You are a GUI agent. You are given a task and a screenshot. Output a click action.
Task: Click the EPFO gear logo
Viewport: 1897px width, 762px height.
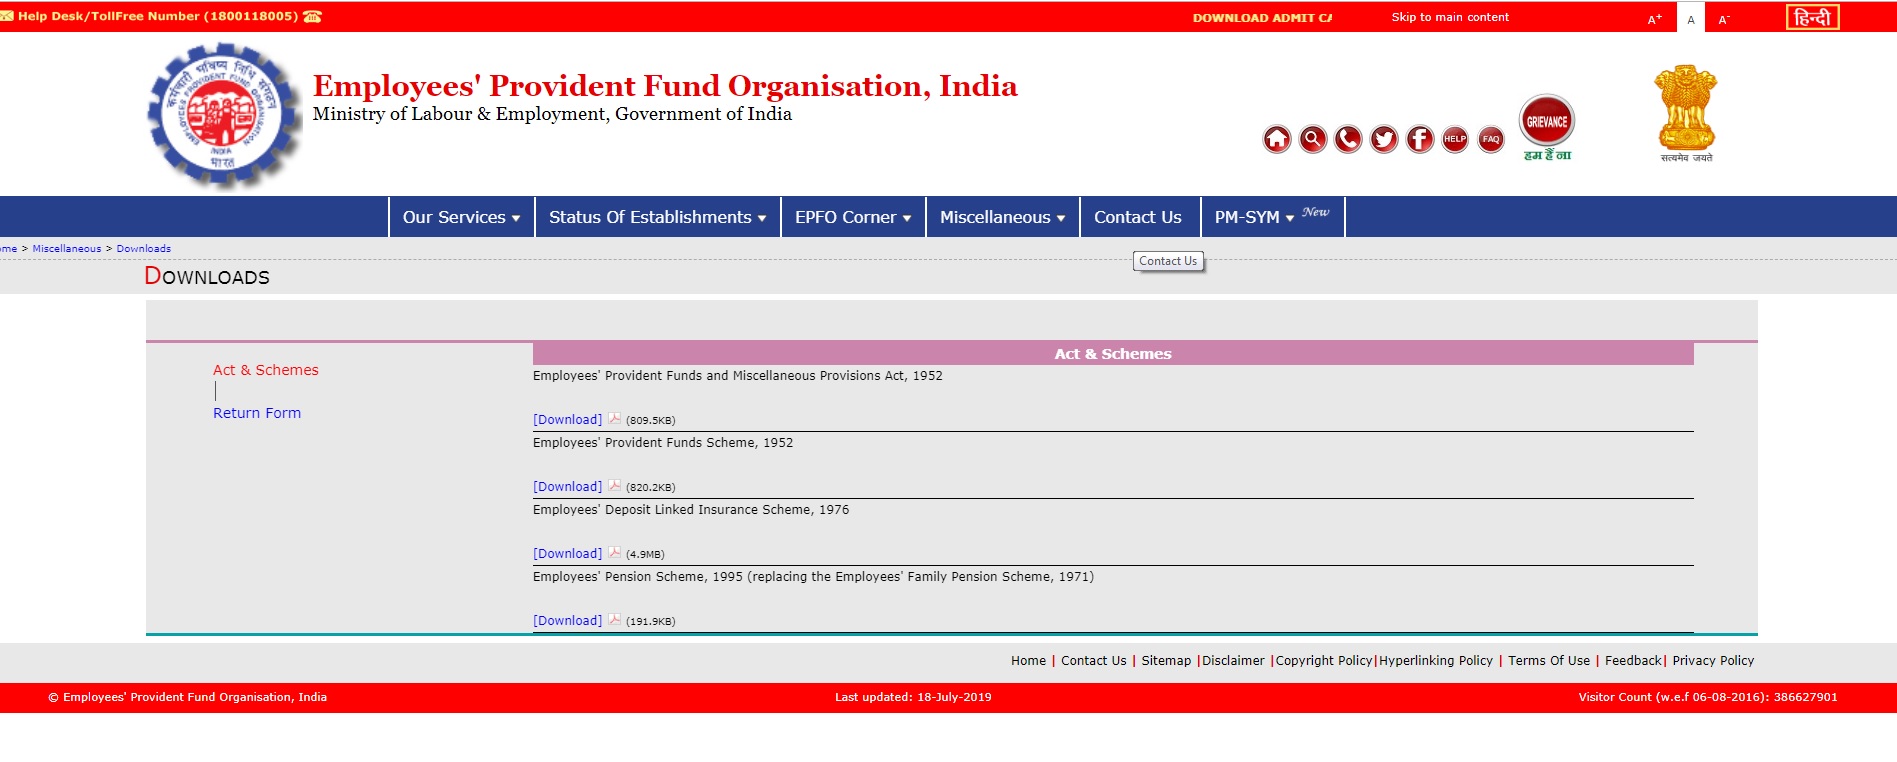pyautogui.click(x=223, y=115)
